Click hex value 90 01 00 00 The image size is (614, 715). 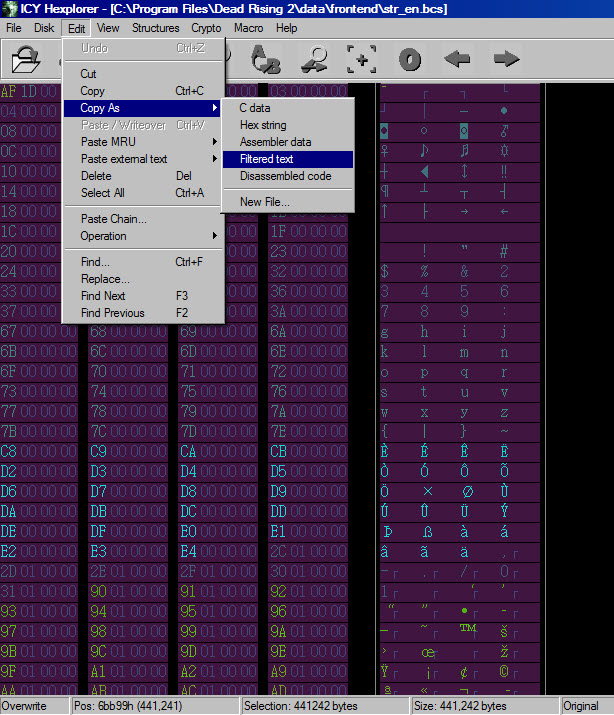[128, 591]
